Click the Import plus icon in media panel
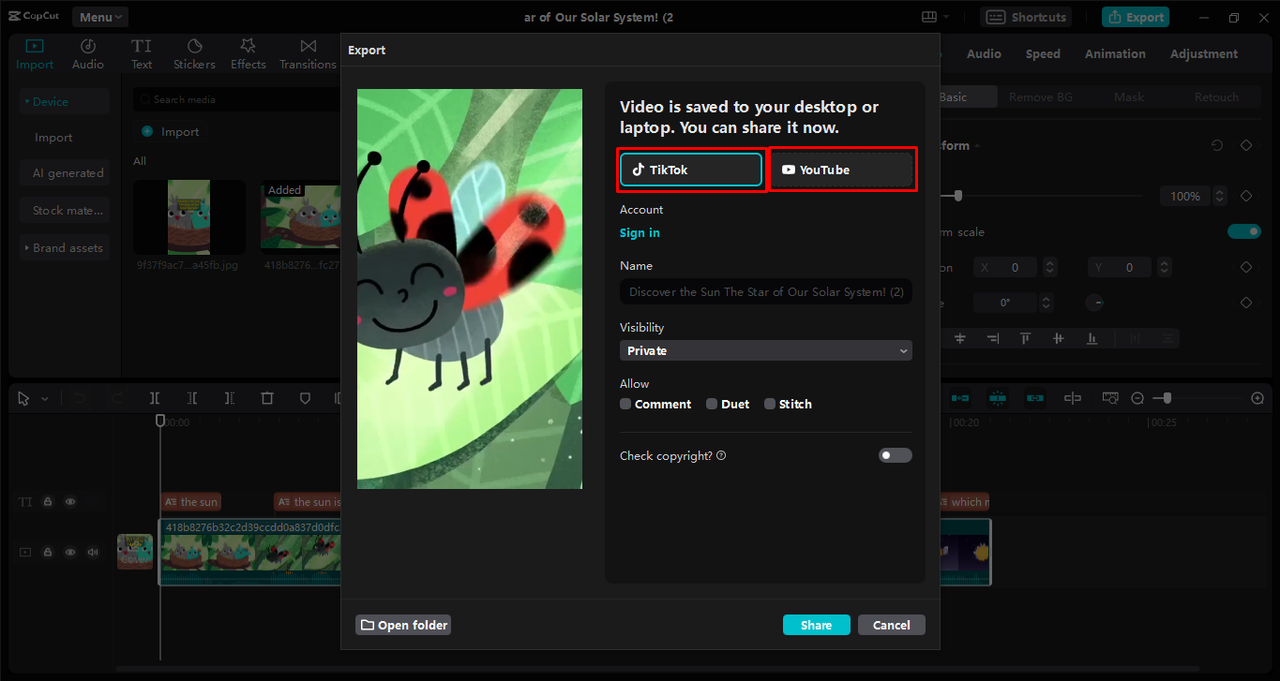1280x681 pixels. point(147,131)
